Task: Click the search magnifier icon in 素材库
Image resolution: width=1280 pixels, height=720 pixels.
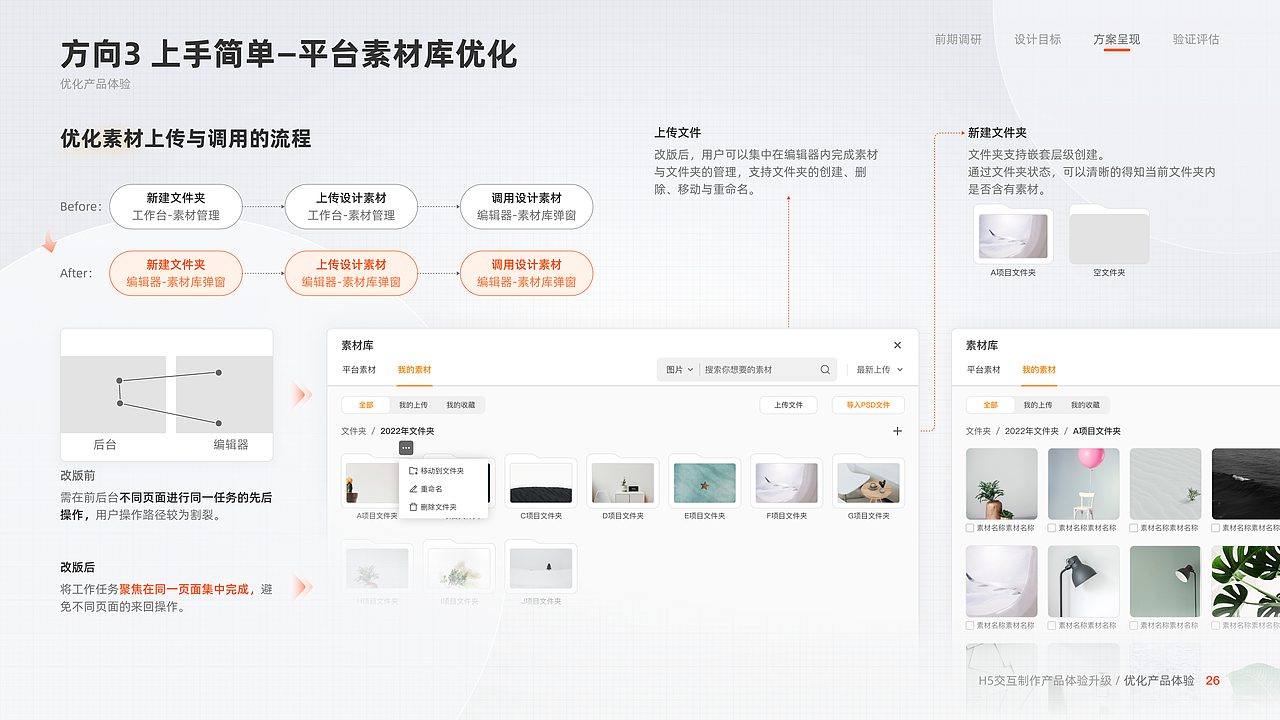Action: (x=825, y=370)
